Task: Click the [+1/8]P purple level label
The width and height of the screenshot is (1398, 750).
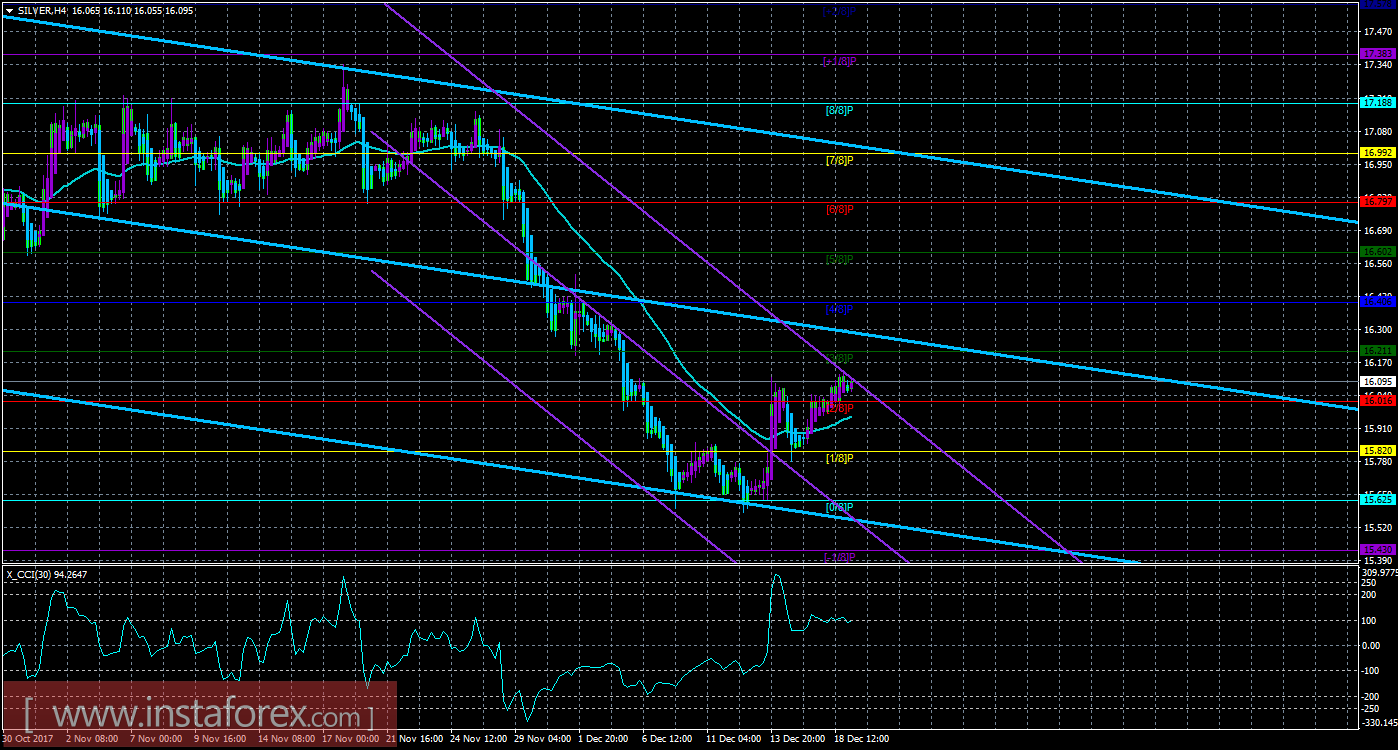Action: tap(839, 61)
